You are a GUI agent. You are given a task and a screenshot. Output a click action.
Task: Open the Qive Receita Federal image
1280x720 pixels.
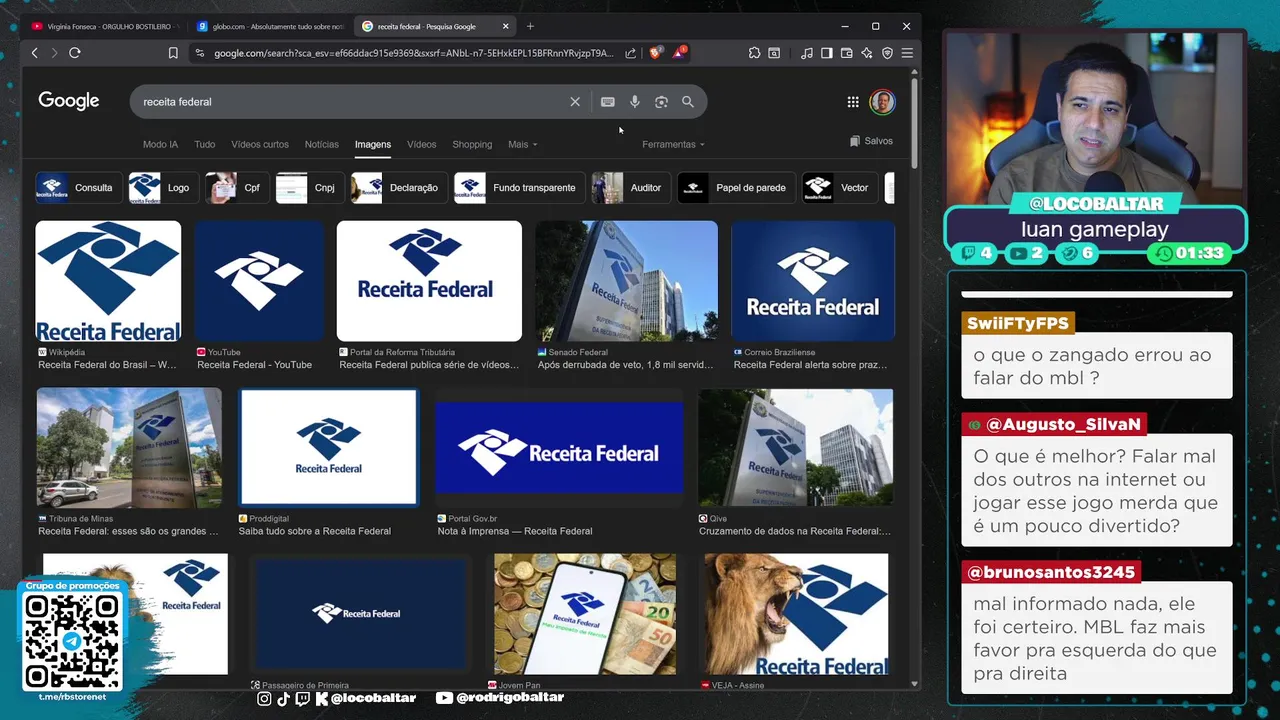(x=795, y=448)
